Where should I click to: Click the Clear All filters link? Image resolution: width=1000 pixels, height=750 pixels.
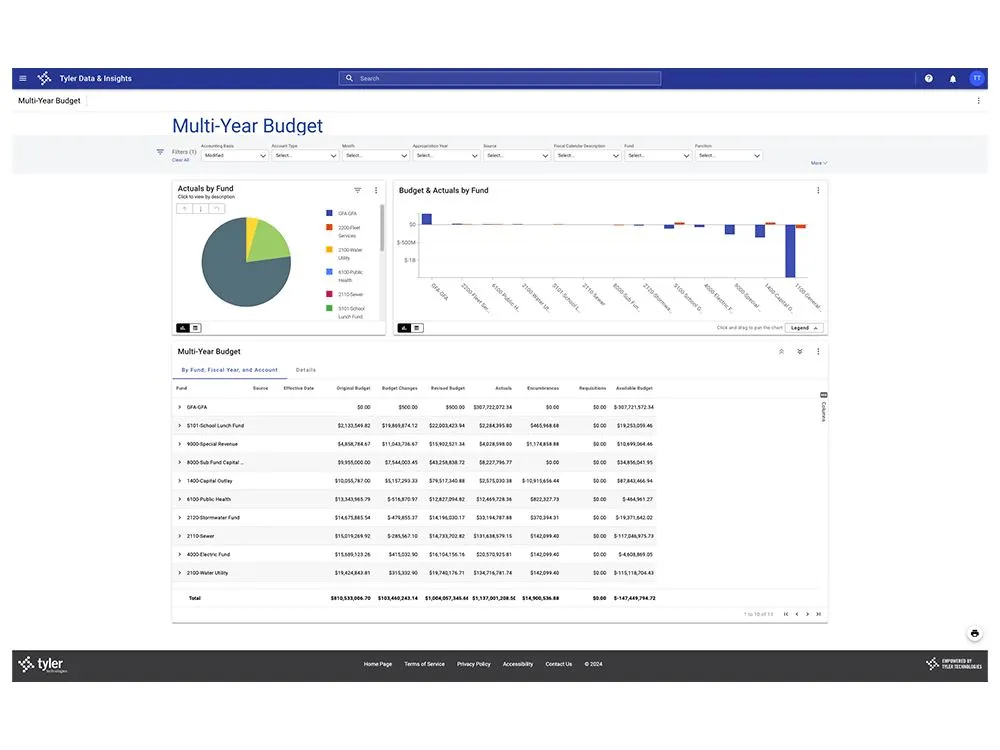(x=180, y=159)
